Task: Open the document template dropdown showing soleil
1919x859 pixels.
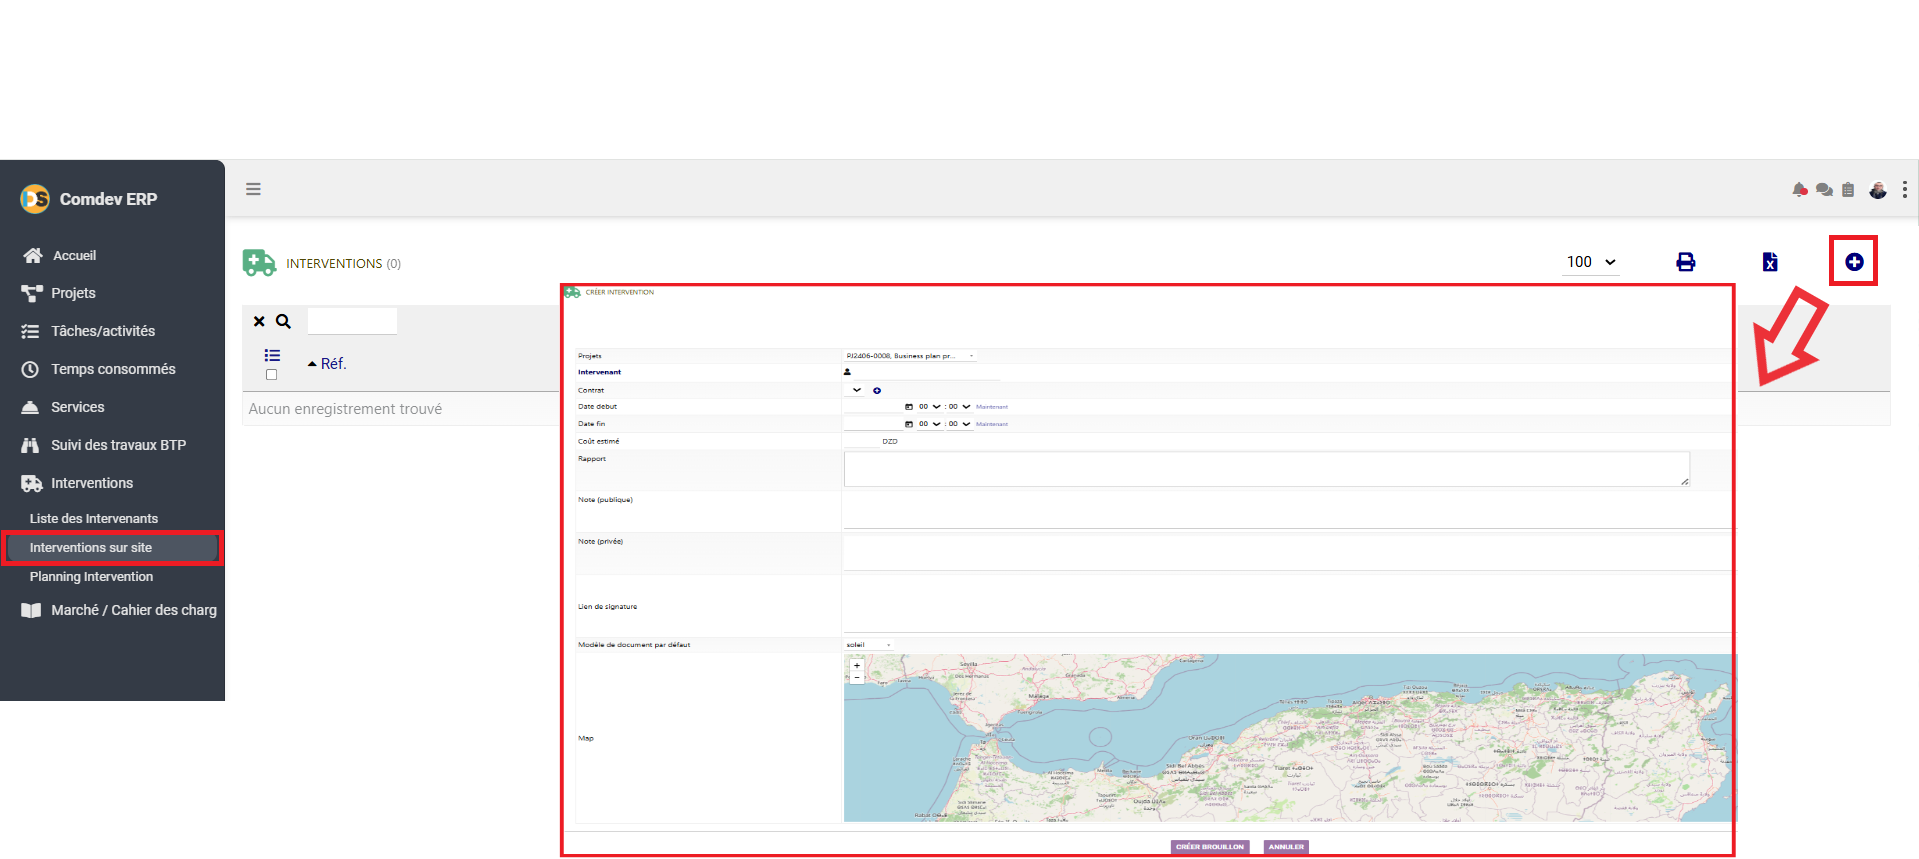Action: pyautogui.click(x=868, y=645)
